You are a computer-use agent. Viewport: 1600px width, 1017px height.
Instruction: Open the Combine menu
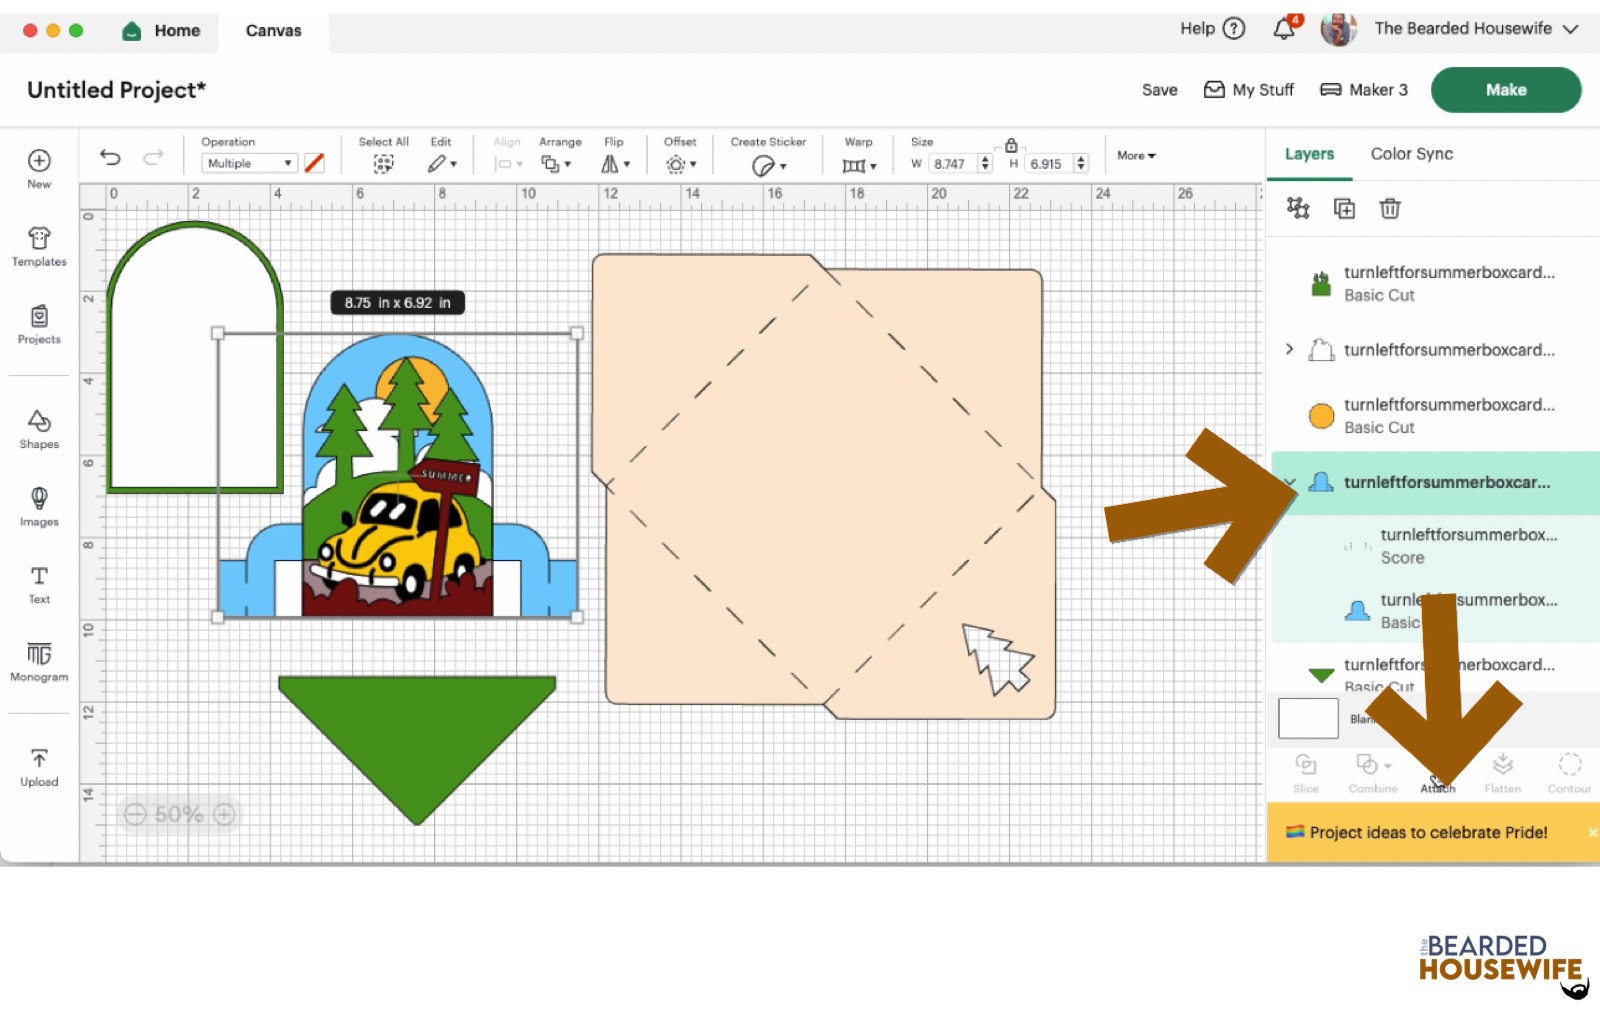[x=1373, y=773]
